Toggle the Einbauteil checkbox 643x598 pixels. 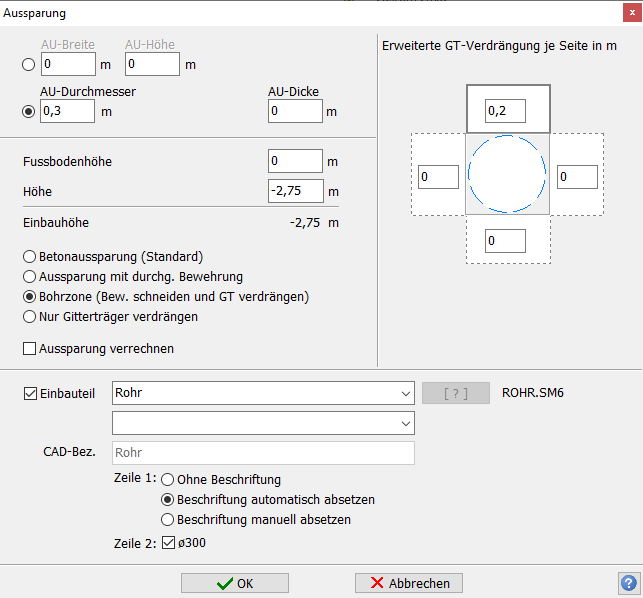pyautogui.click(x=30, y=393)
